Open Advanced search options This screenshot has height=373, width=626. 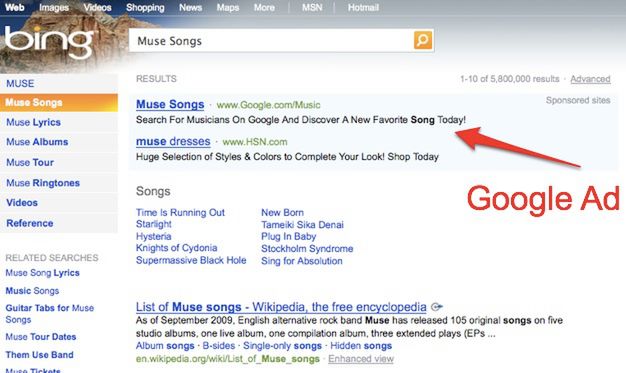tap(590, 79)
